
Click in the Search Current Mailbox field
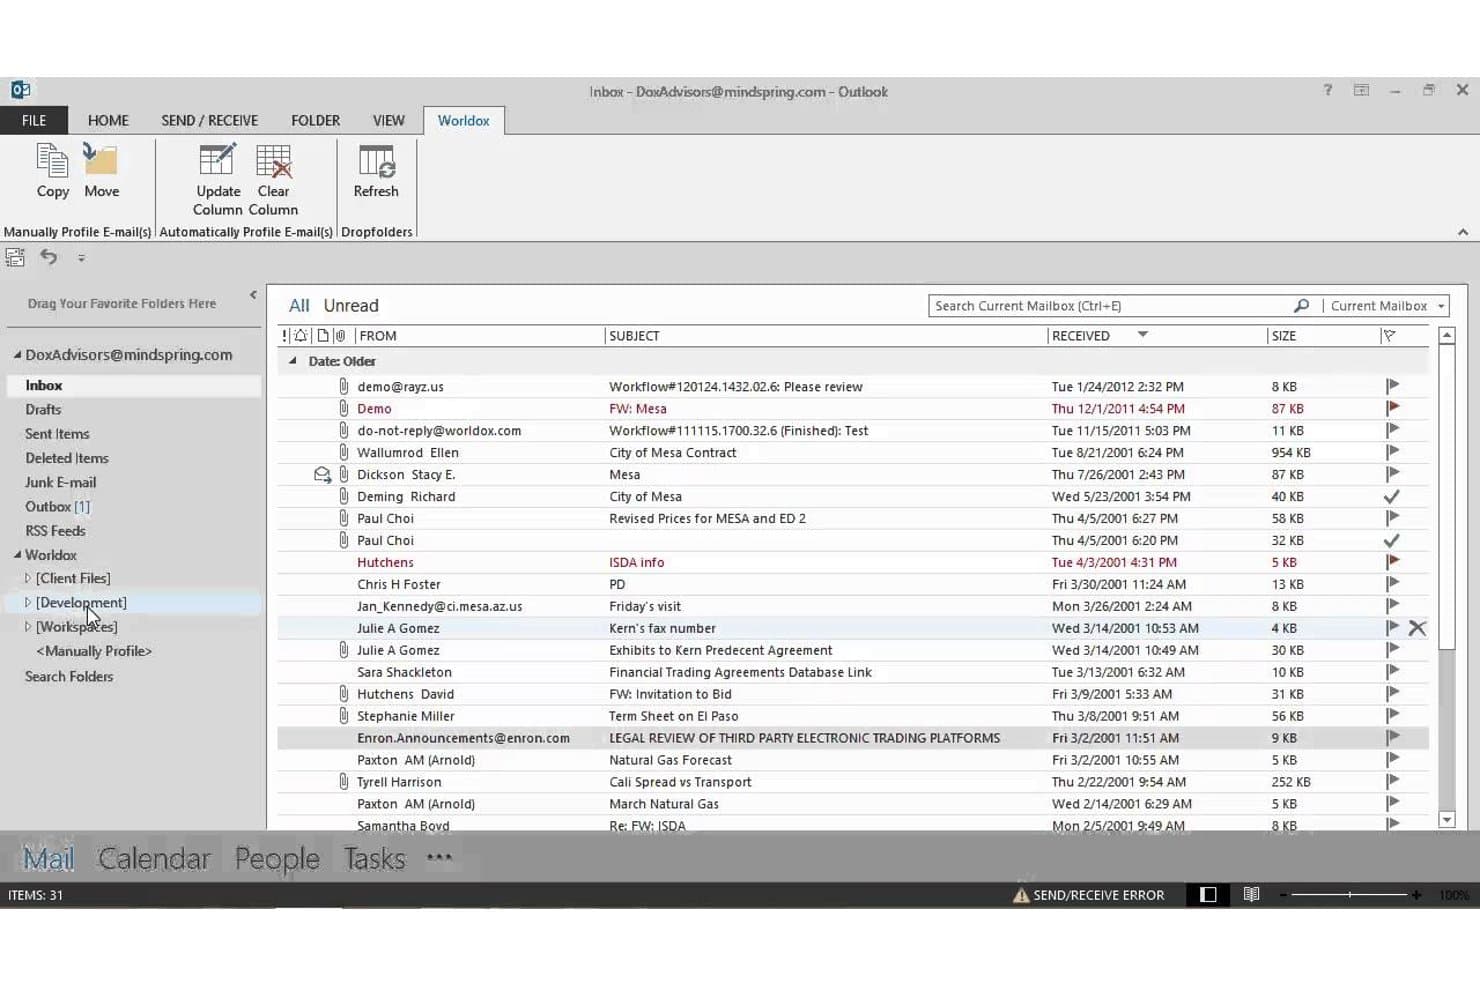click(x=1110, y=306)
